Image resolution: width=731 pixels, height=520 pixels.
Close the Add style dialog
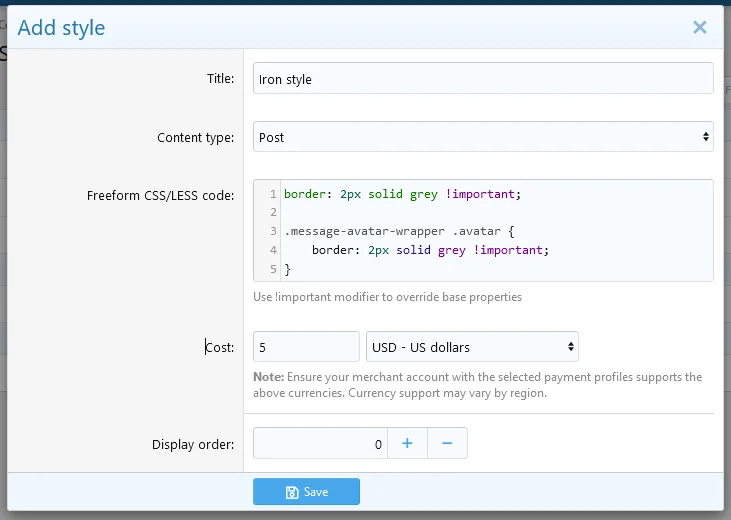[699, 28]
